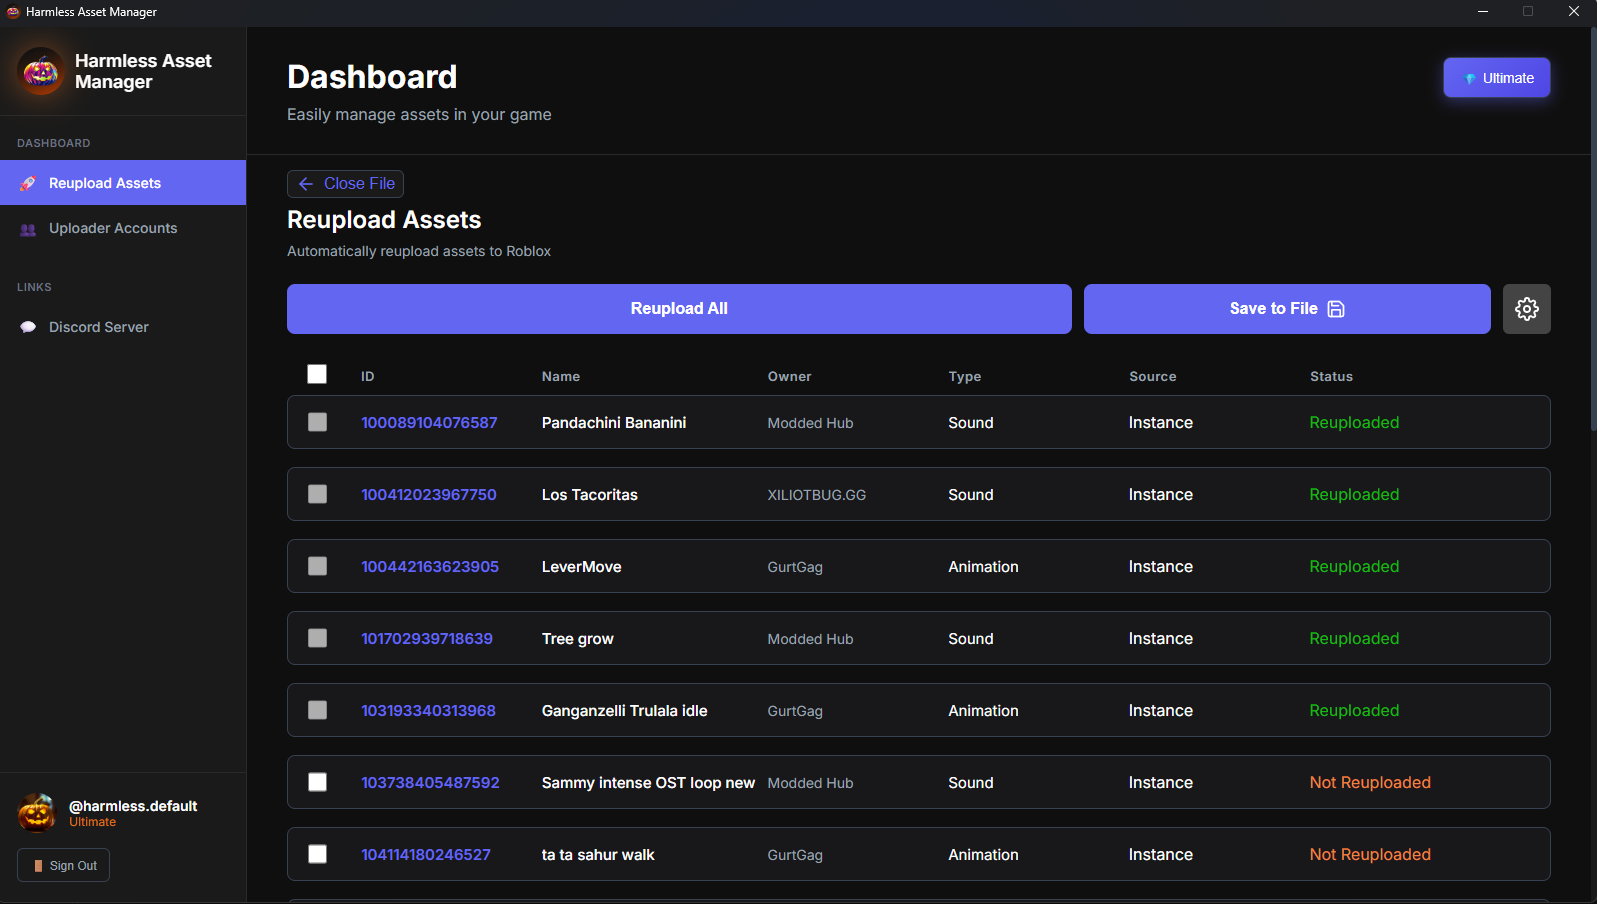The width and height of the screenshot is (1597, 904).
Task: Open the Uploader Accounts page
Action: click(x=113, y=228)
